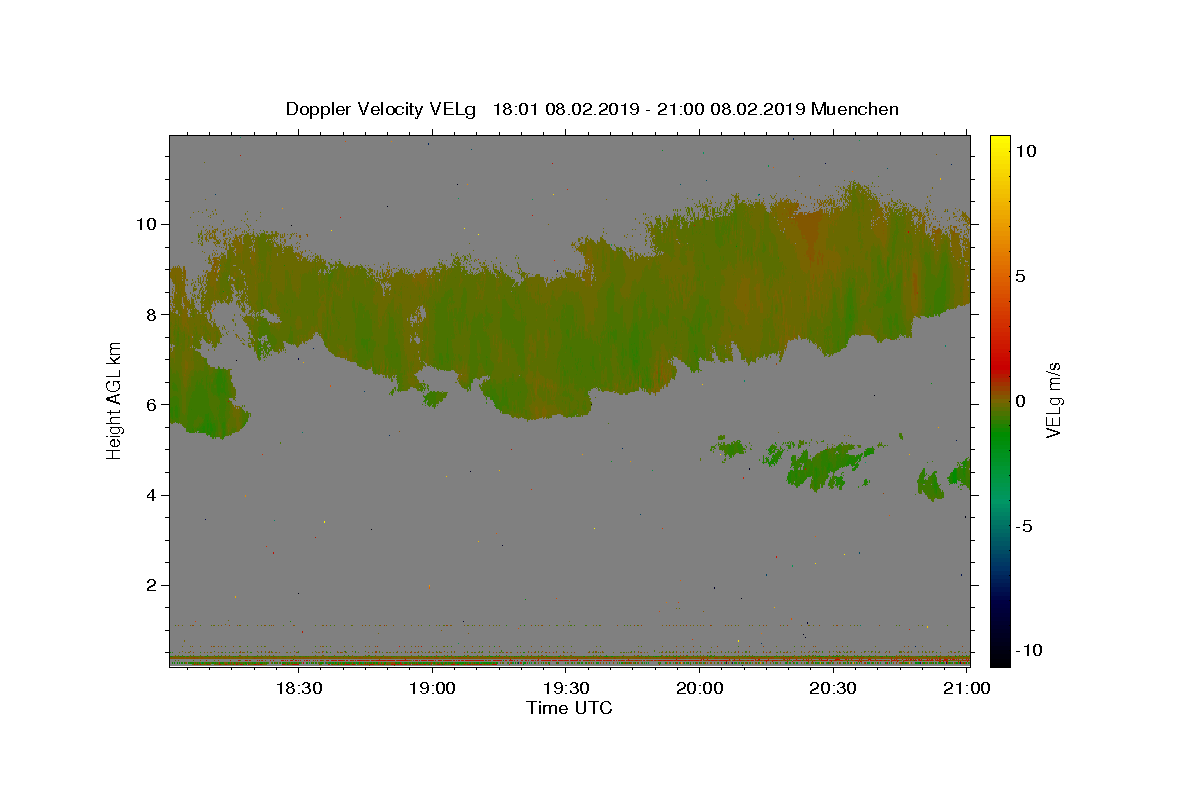Click the black bottom end of the colorbar
This screenshot has width=1200, height=800.
[x=1000, y=655]
